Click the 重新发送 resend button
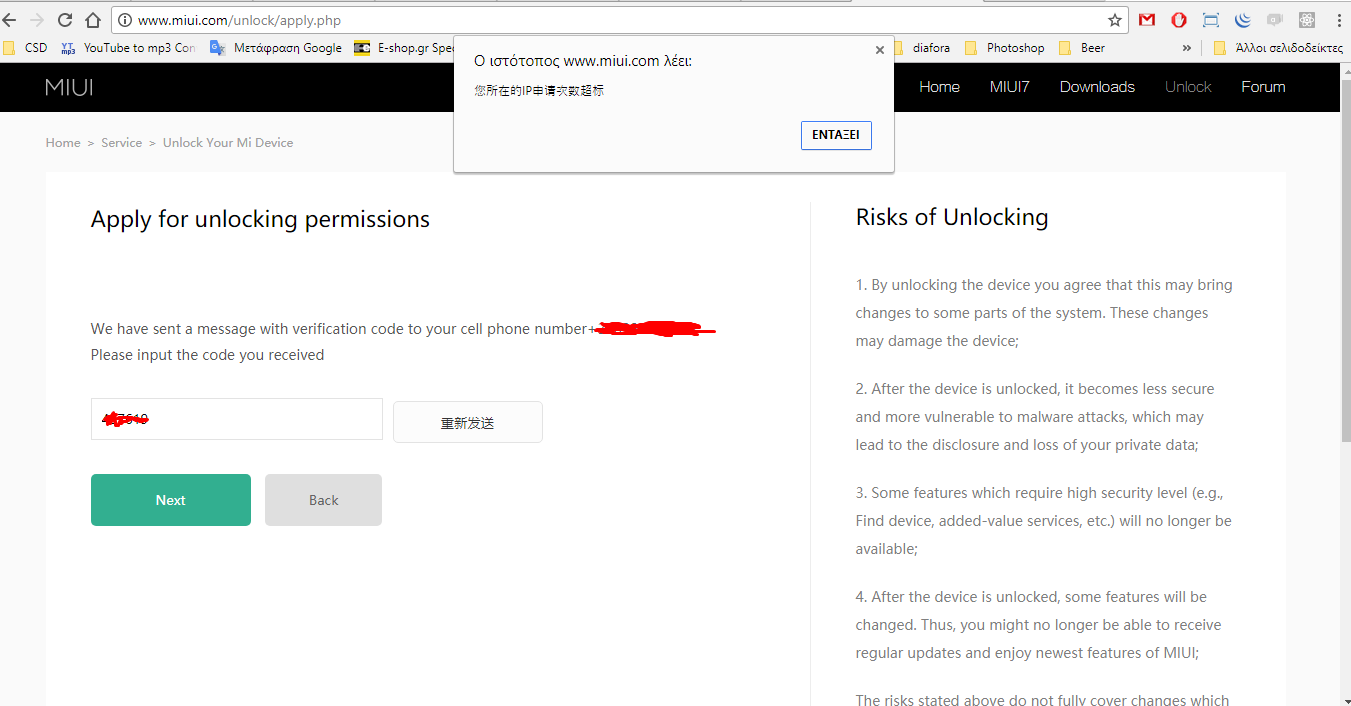1351x706 pixels. click(468, 422)
